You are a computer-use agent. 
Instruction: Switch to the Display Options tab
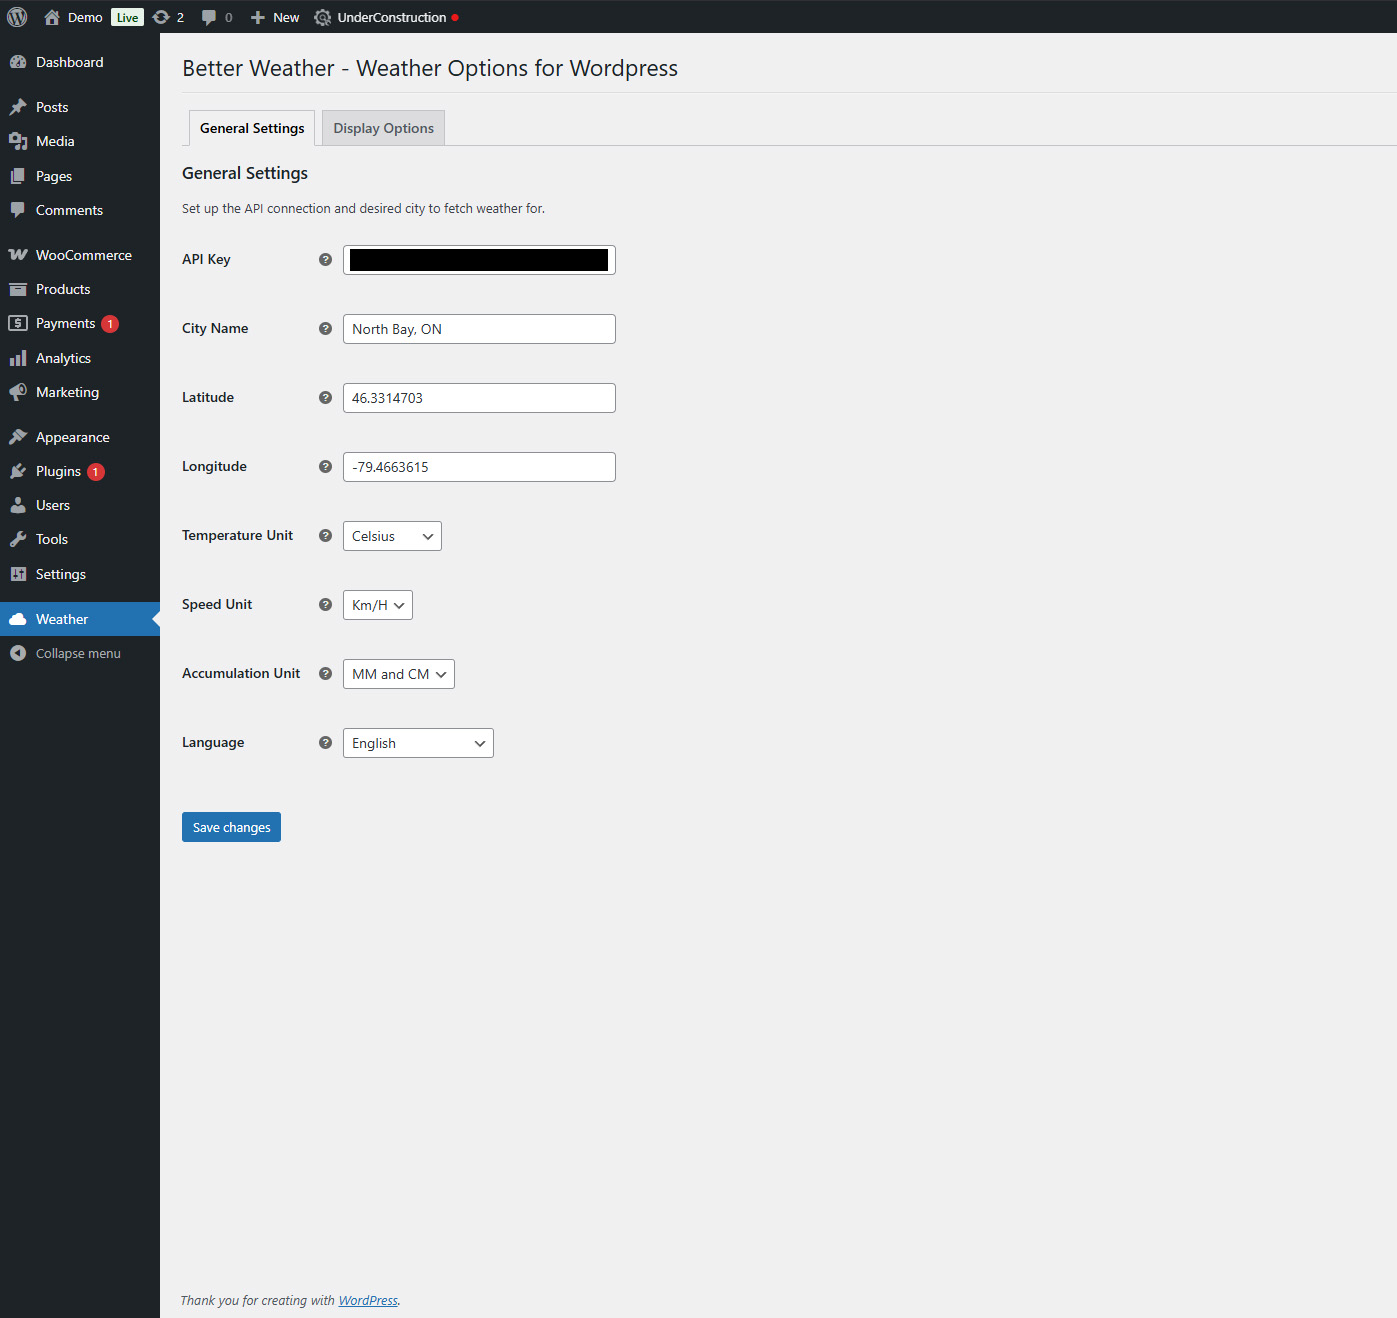click(x=383, y=128)
